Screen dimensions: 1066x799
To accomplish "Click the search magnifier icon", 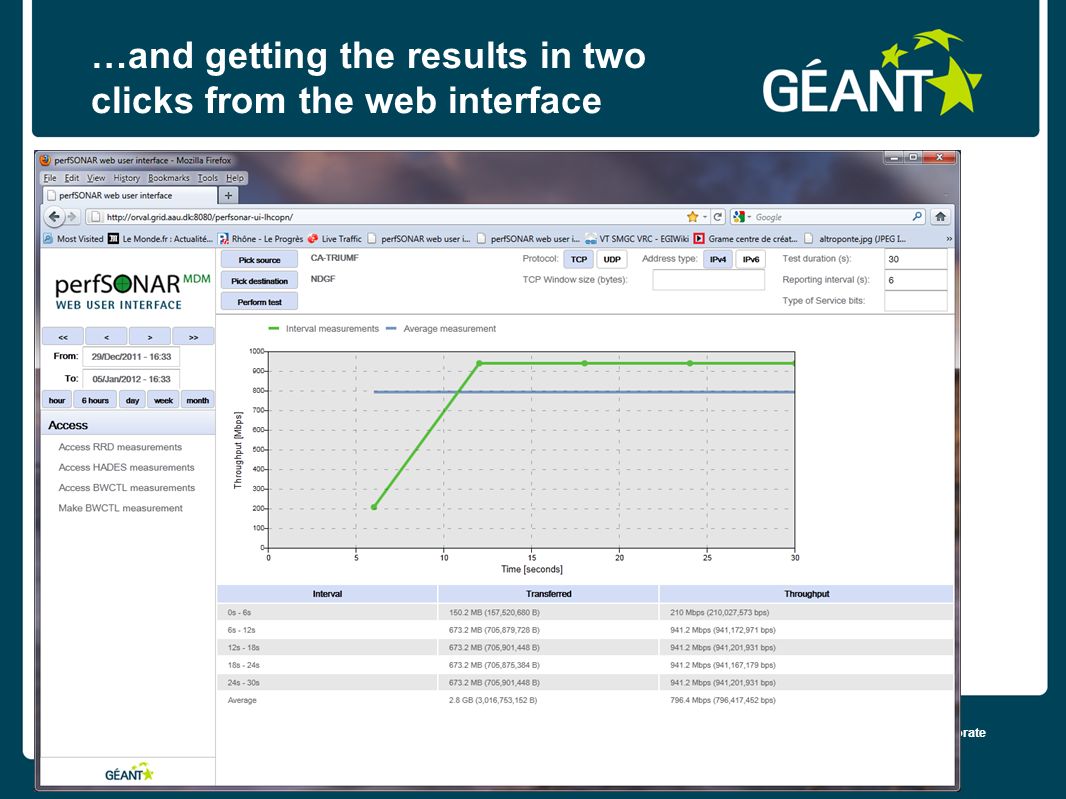I will (x=917, y=217).
